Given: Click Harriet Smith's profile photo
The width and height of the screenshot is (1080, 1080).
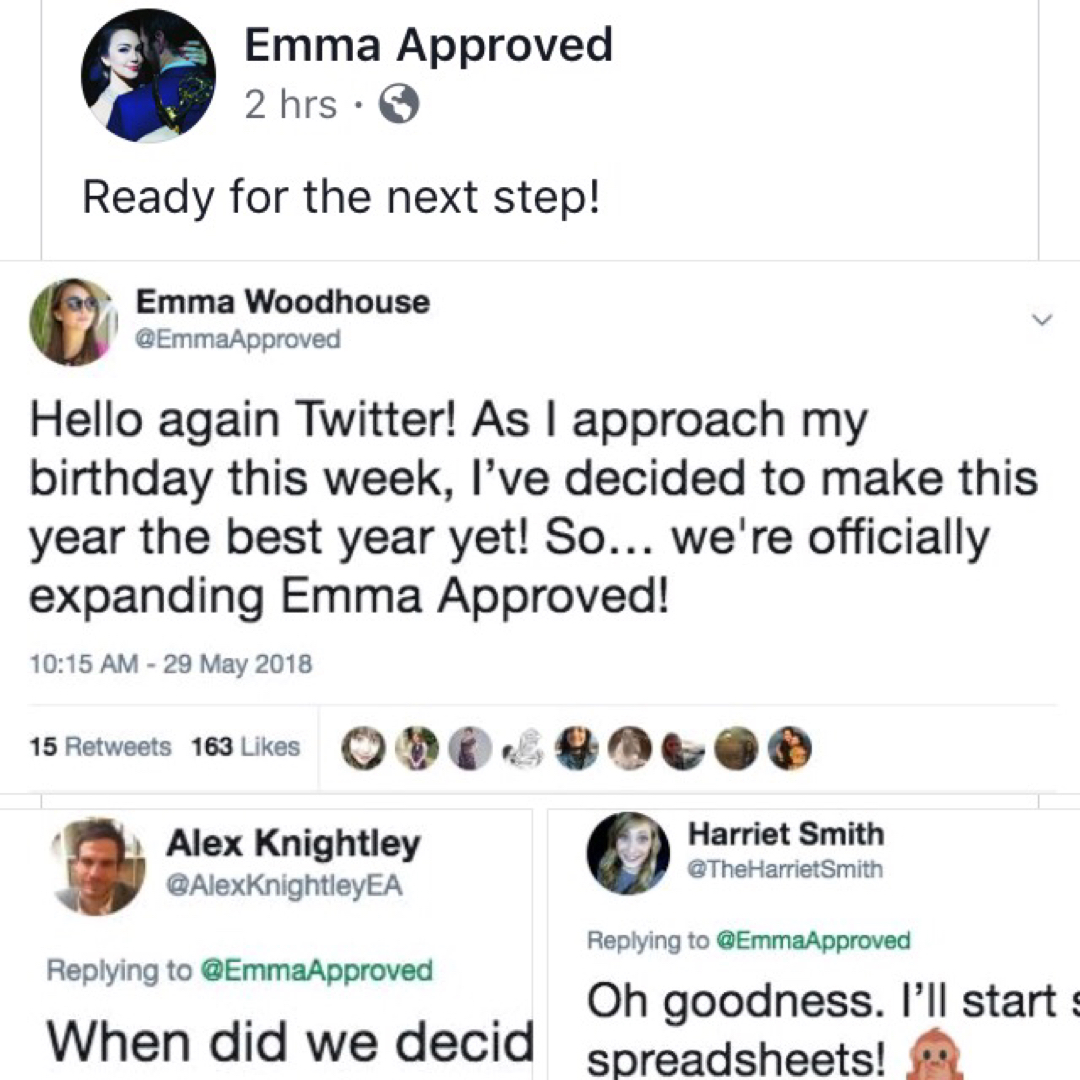Looking at the screenshot, I should (x=628, y=852).
